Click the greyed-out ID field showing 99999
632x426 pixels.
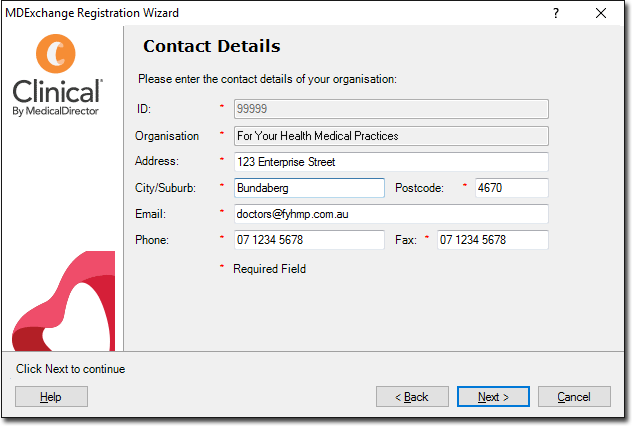390,109
